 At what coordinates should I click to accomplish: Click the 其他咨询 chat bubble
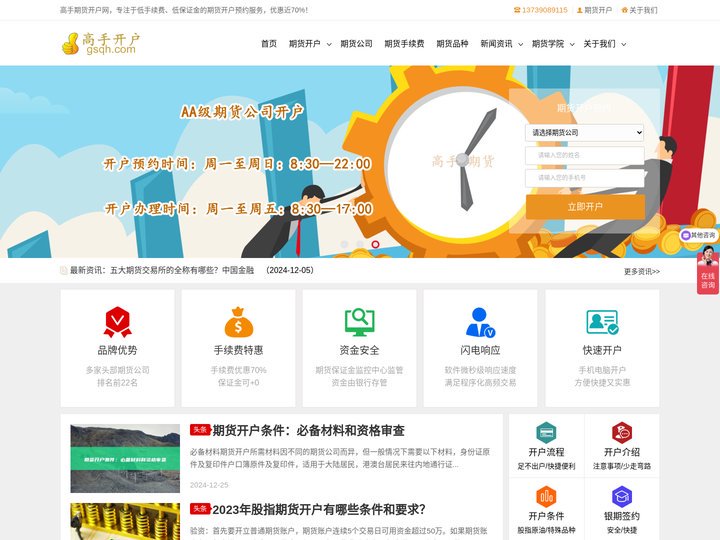(698, 235)
